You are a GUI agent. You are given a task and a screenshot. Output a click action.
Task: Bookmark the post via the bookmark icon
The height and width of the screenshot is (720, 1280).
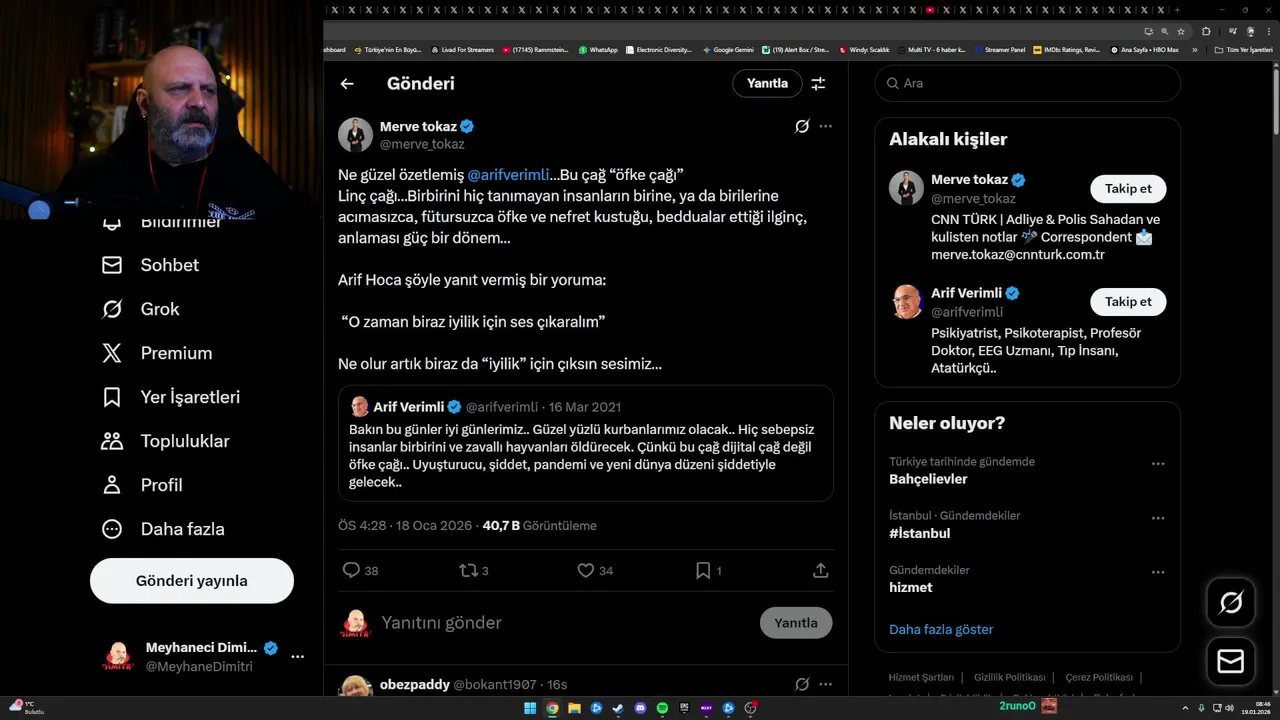click(x=703, y=570)
